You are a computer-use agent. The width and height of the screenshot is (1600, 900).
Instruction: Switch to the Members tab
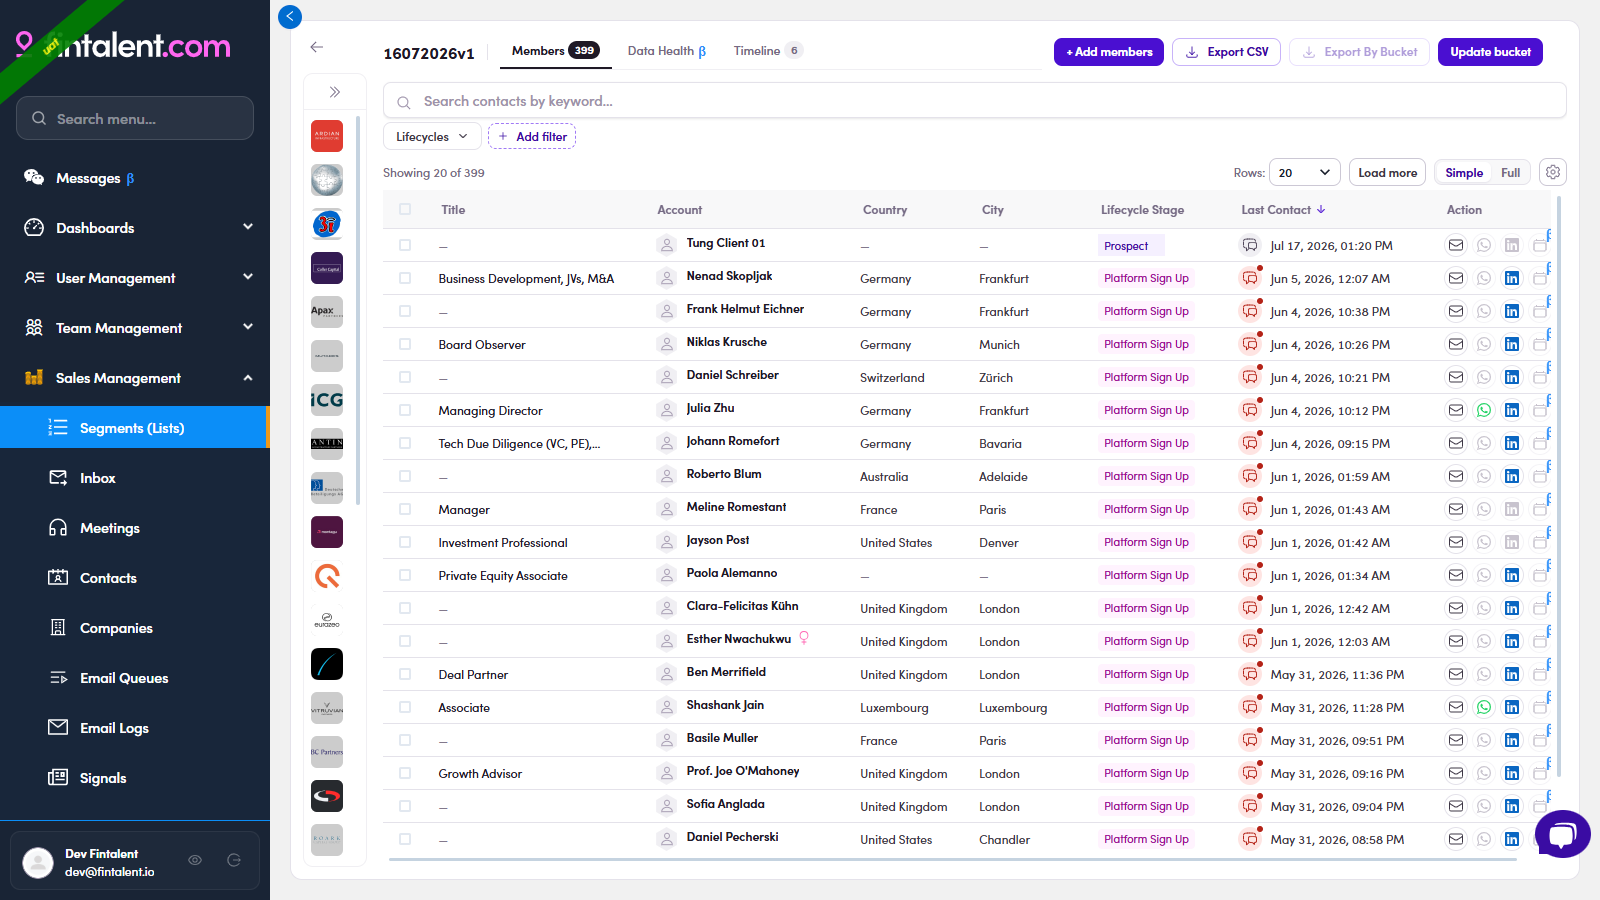[x=555, y=51]
